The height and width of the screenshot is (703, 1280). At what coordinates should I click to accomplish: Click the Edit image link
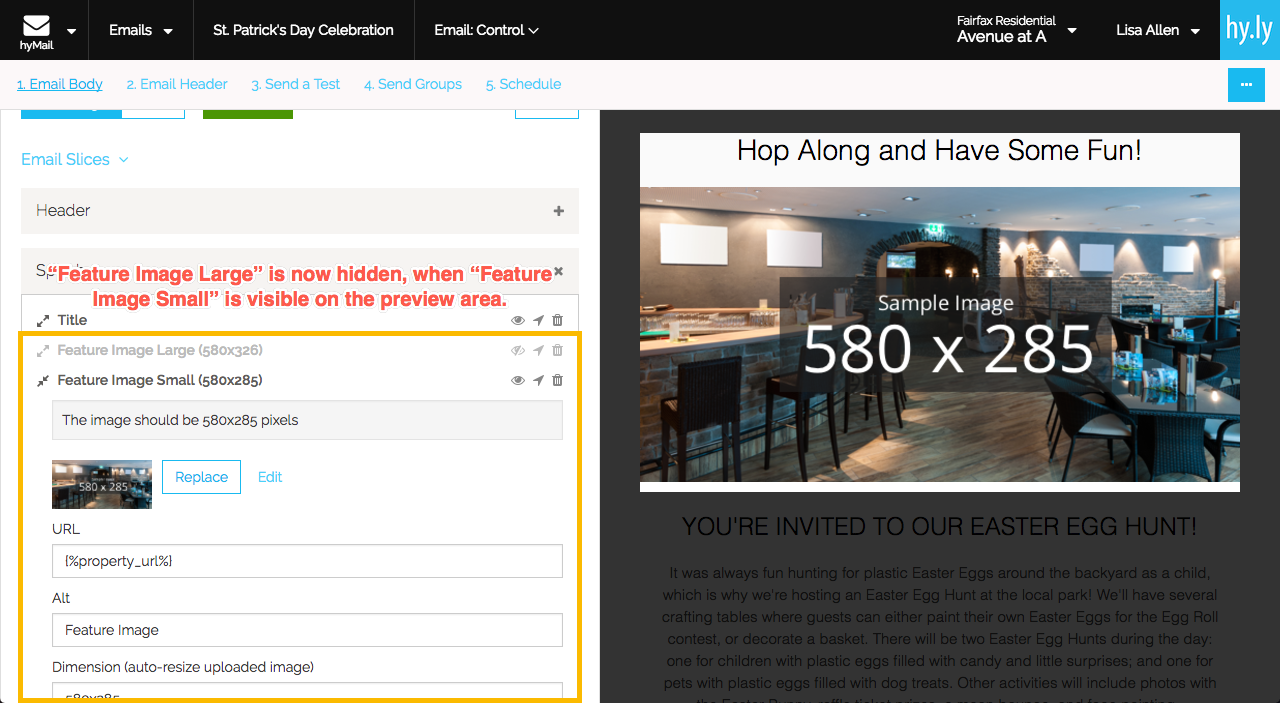coord(270,477)
